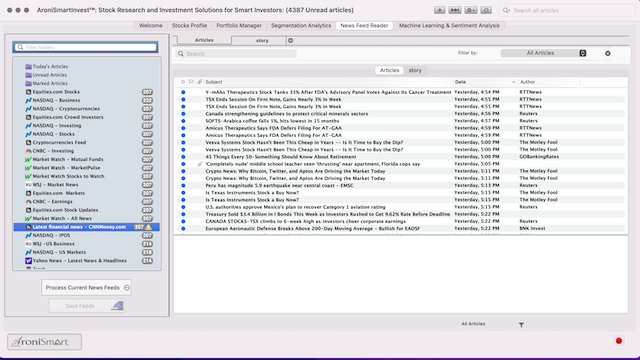Image resolution: width=640 pixels, height=360 pixels.
Task: Click the AroniSmart logo button
Action: (x=44, y=342)
